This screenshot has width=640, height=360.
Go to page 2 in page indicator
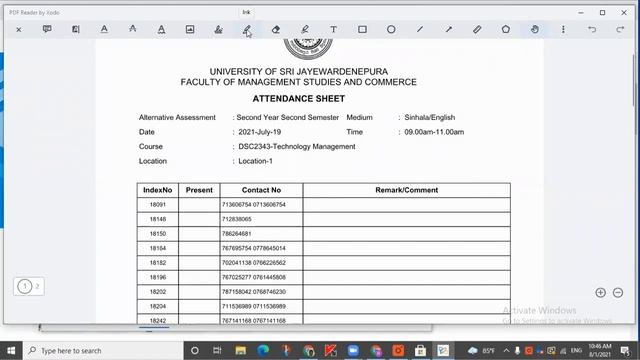(x=37, y=286)
